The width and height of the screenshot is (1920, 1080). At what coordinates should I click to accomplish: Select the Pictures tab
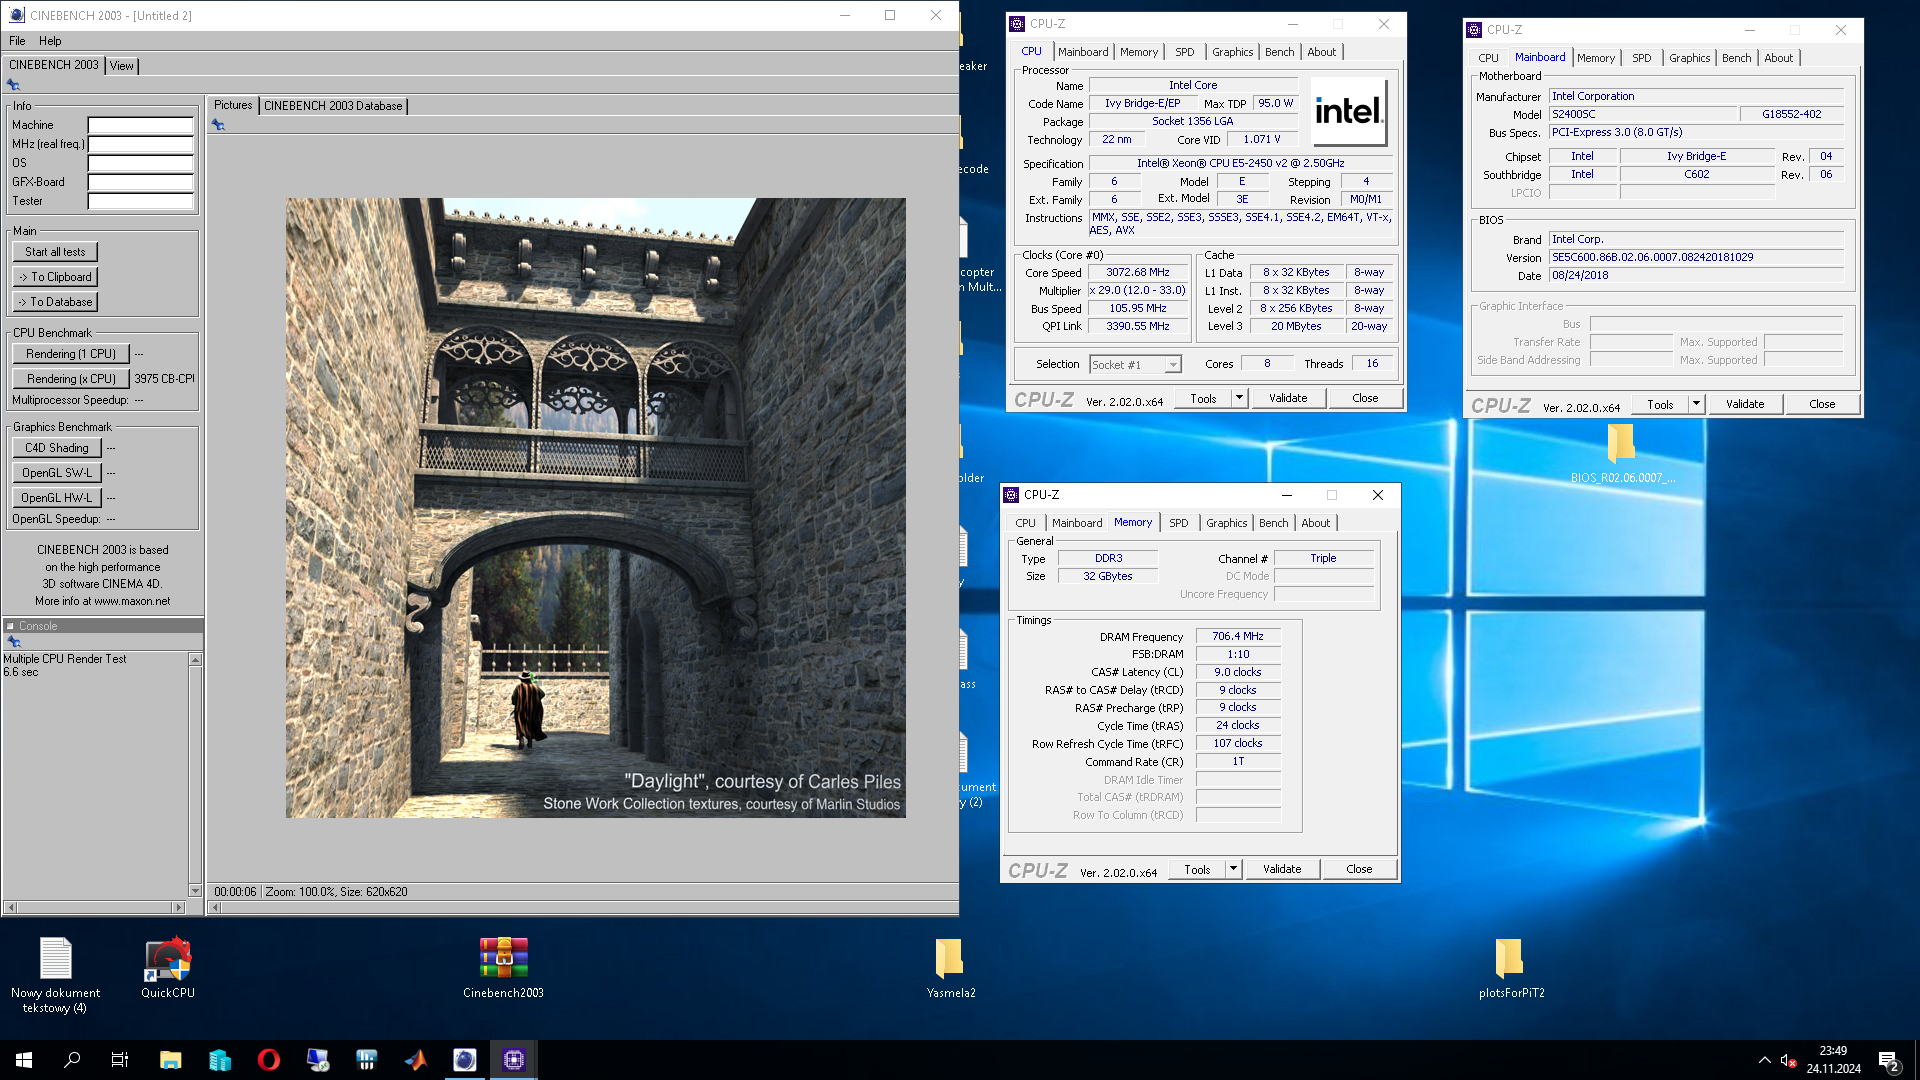coord(233,105)
